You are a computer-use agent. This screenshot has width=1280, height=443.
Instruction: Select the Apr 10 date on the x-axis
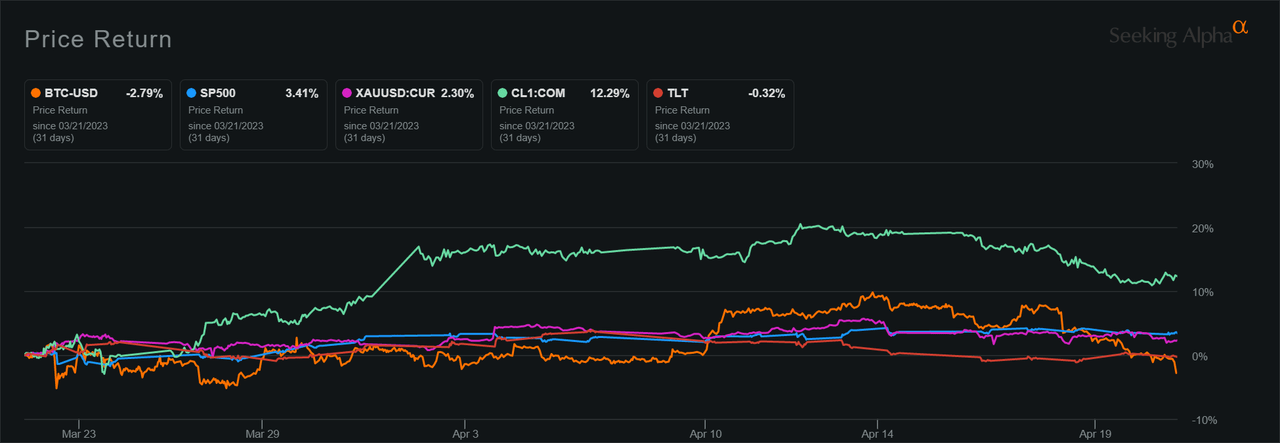coord(705,436)
